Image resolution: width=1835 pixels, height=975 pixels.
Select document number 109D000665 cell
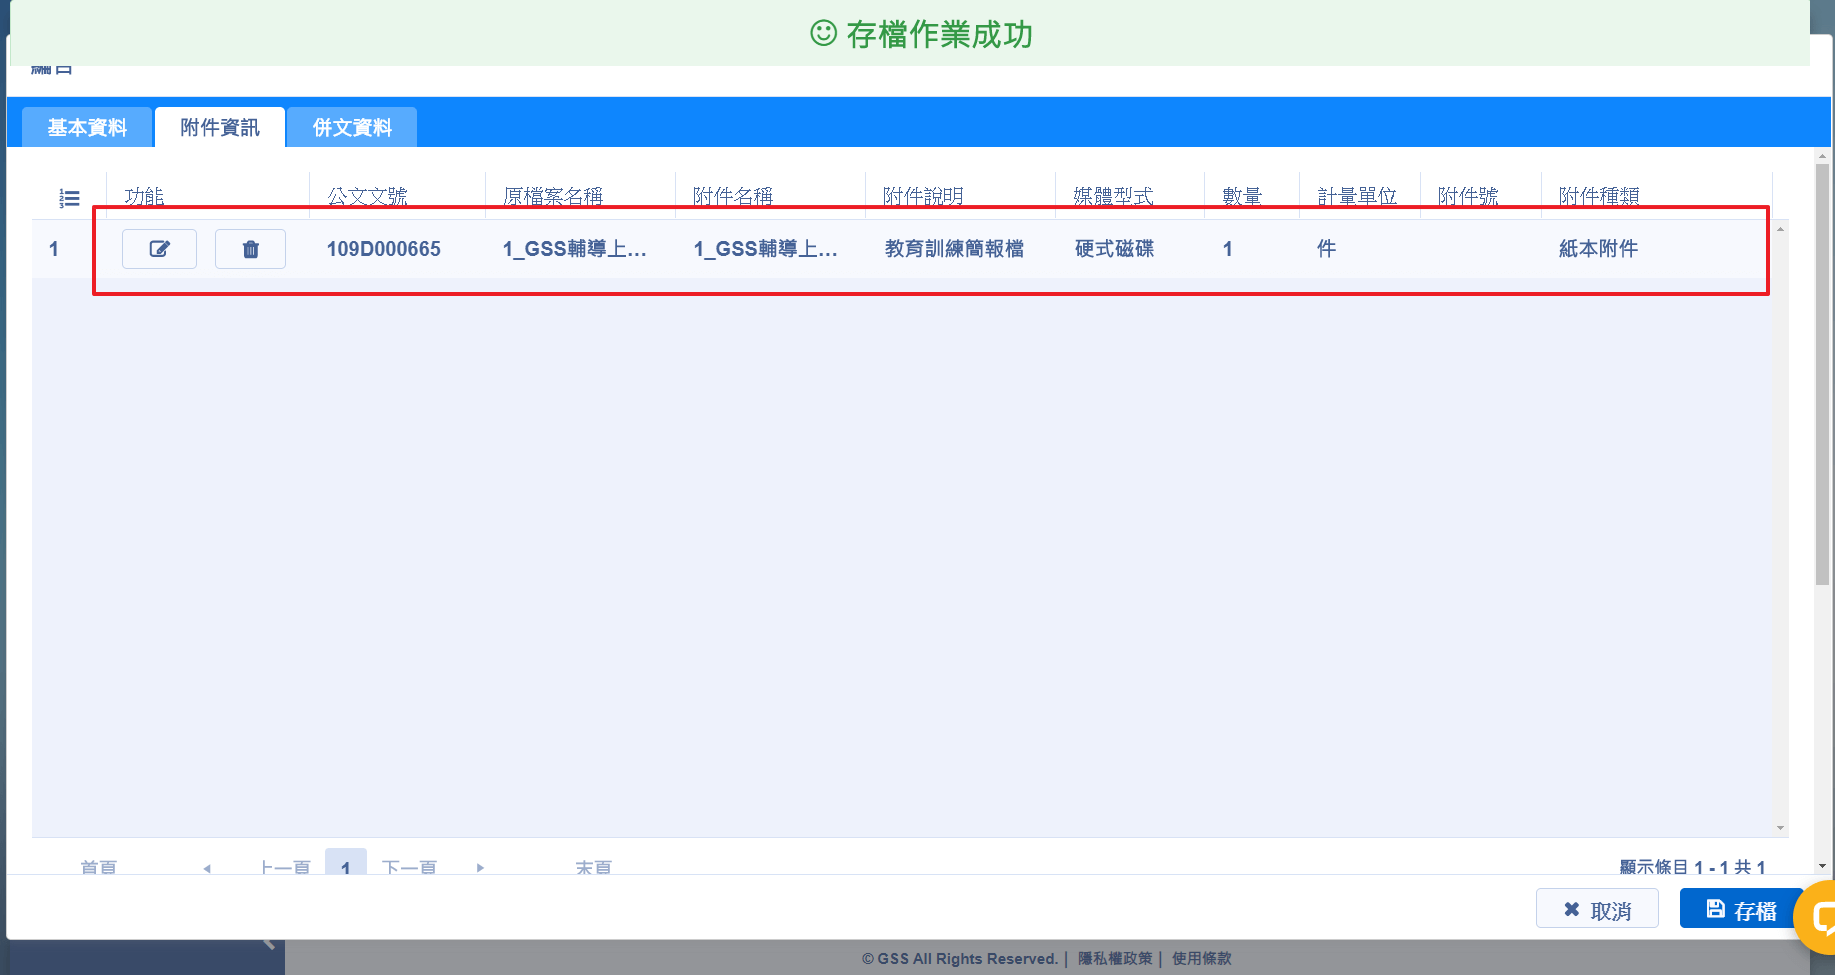coord(383,249)
